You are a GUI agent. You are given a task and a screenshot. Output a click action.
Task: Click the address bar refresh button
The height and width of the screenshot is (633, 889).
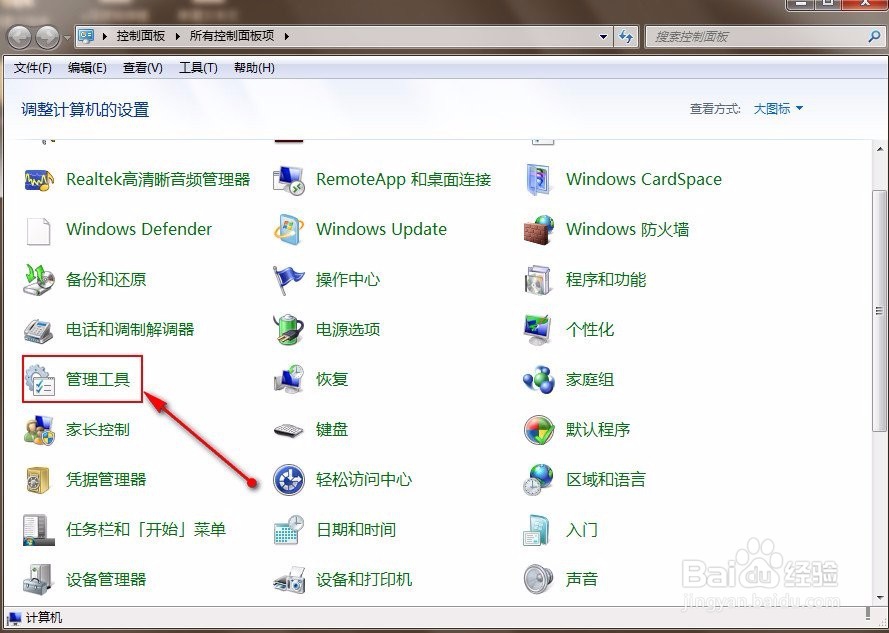point(626,37)
